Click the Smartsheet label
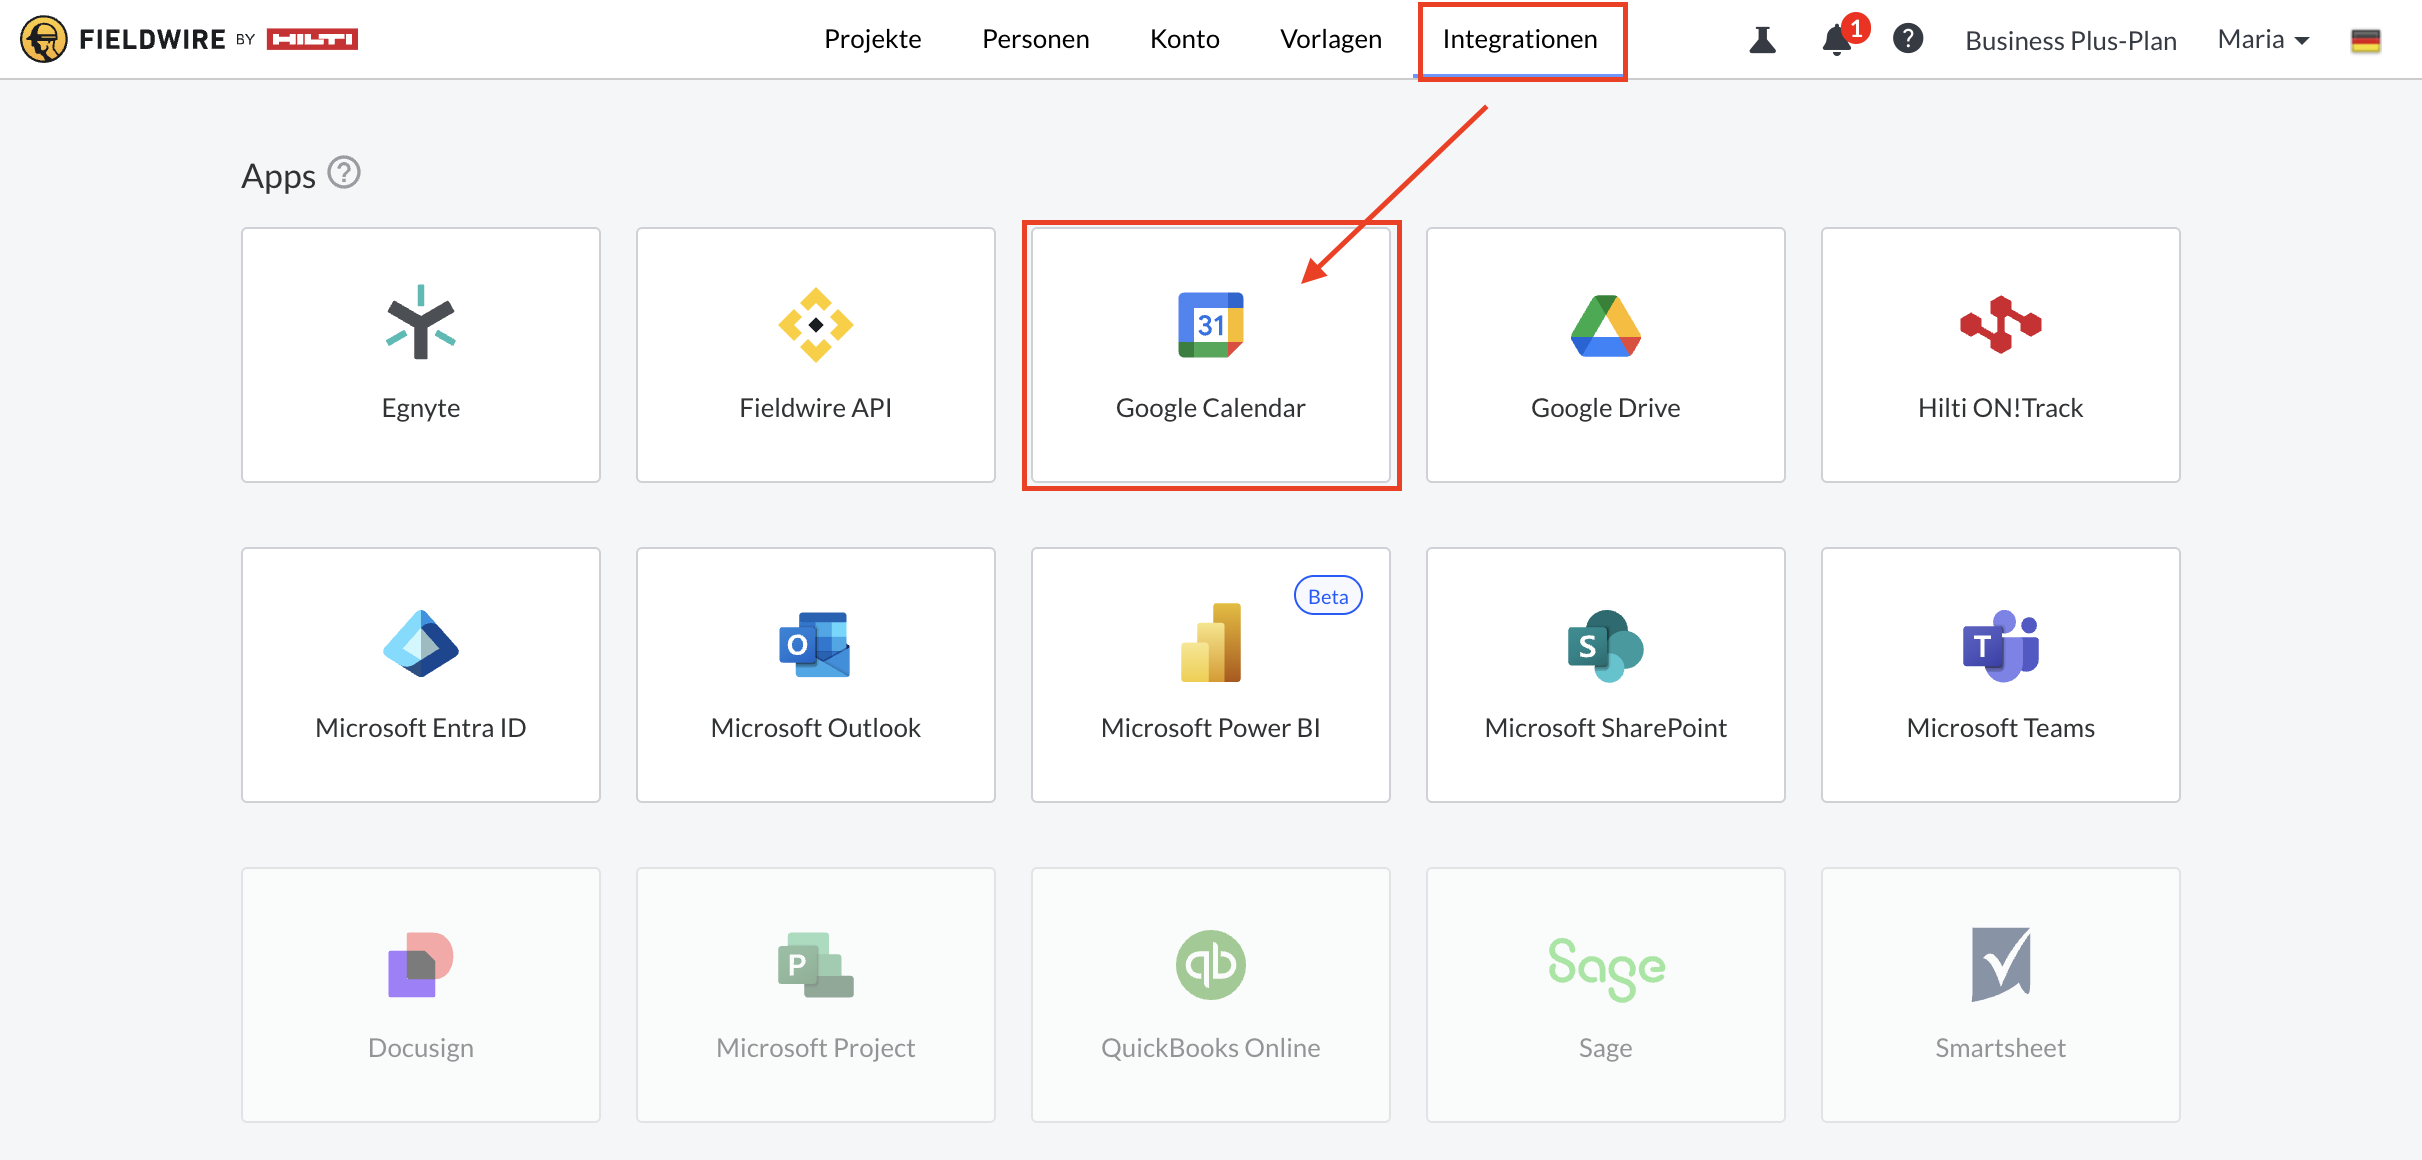This screenshot has width=2422, height=1160. point(2001,1048)
